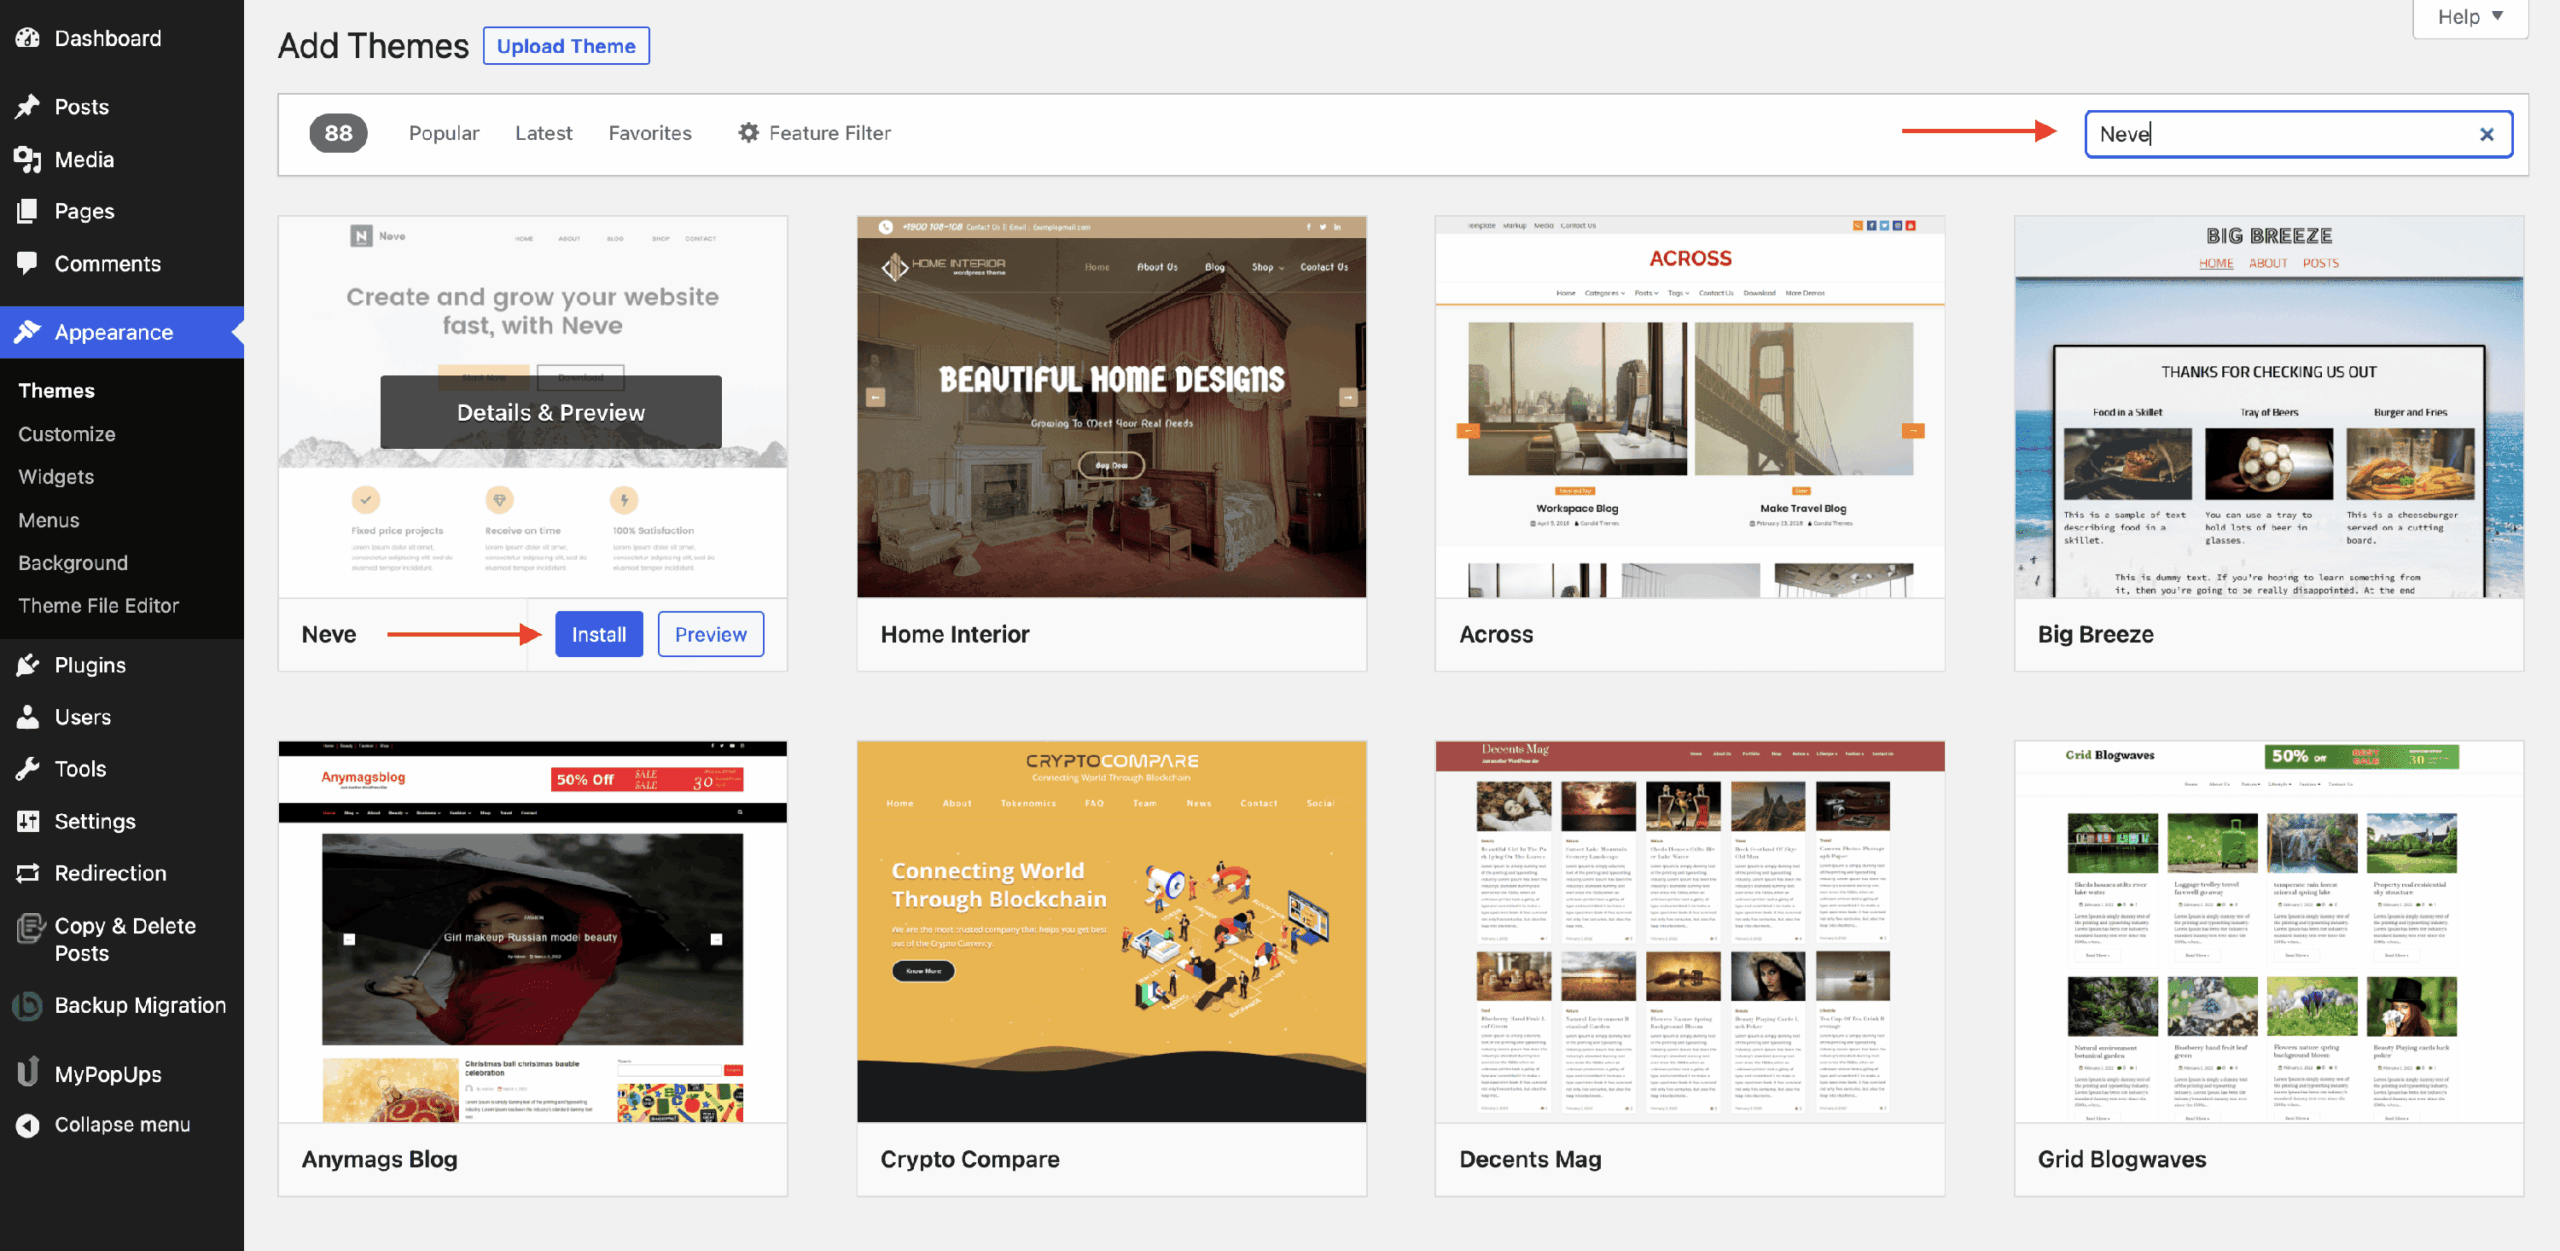
Task: Open the Users menu item
Action: click(x=122, y=717)
